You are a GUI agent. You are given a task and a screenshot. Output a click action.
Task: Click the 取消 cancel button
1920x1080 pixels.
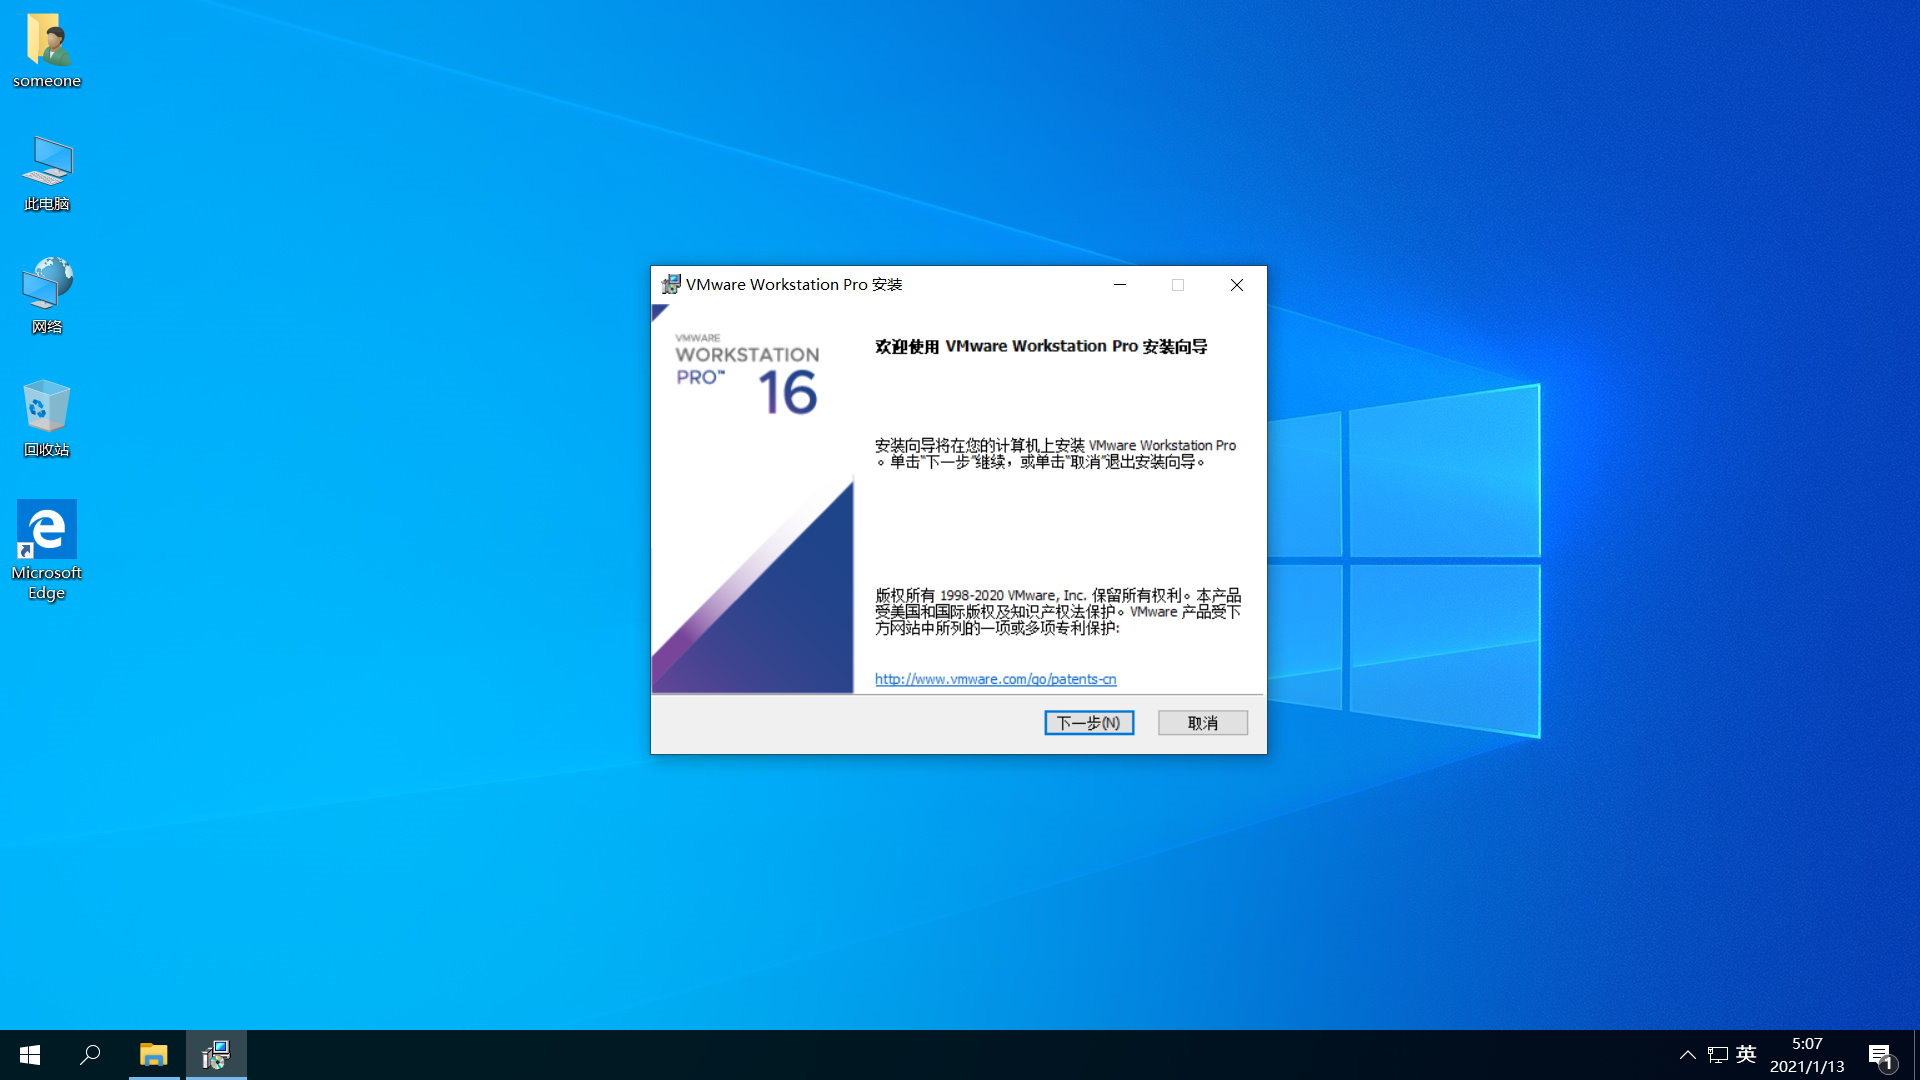pos(1202,723)
